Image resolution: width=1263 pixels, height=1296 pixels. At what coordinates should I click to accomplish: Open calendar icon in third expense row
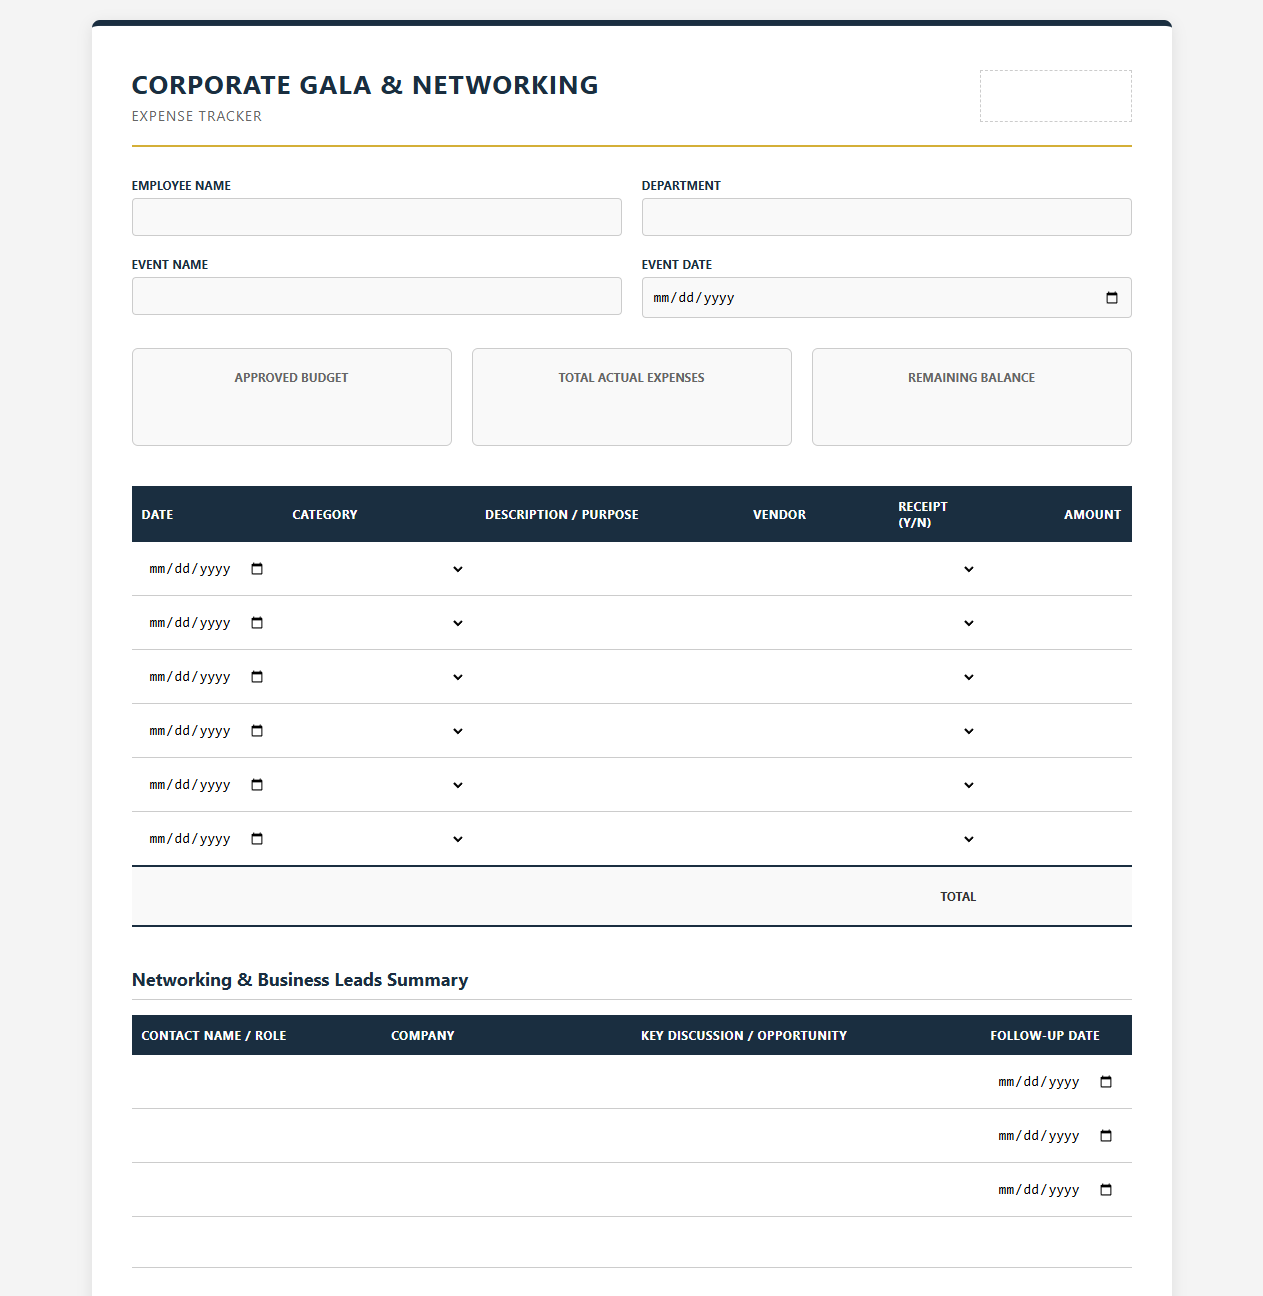[x=257, y=677]
